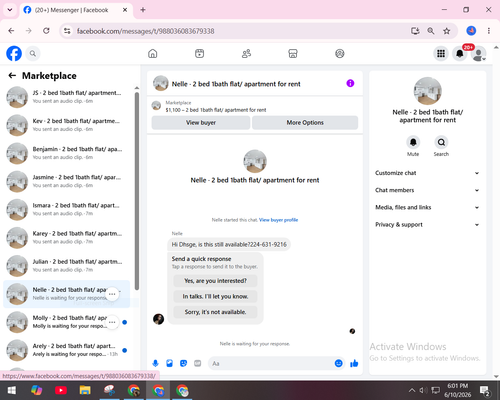This screenshot has width=500, height=400.
Task: Click the message input field Aa
Action: (x=272, y=363)
